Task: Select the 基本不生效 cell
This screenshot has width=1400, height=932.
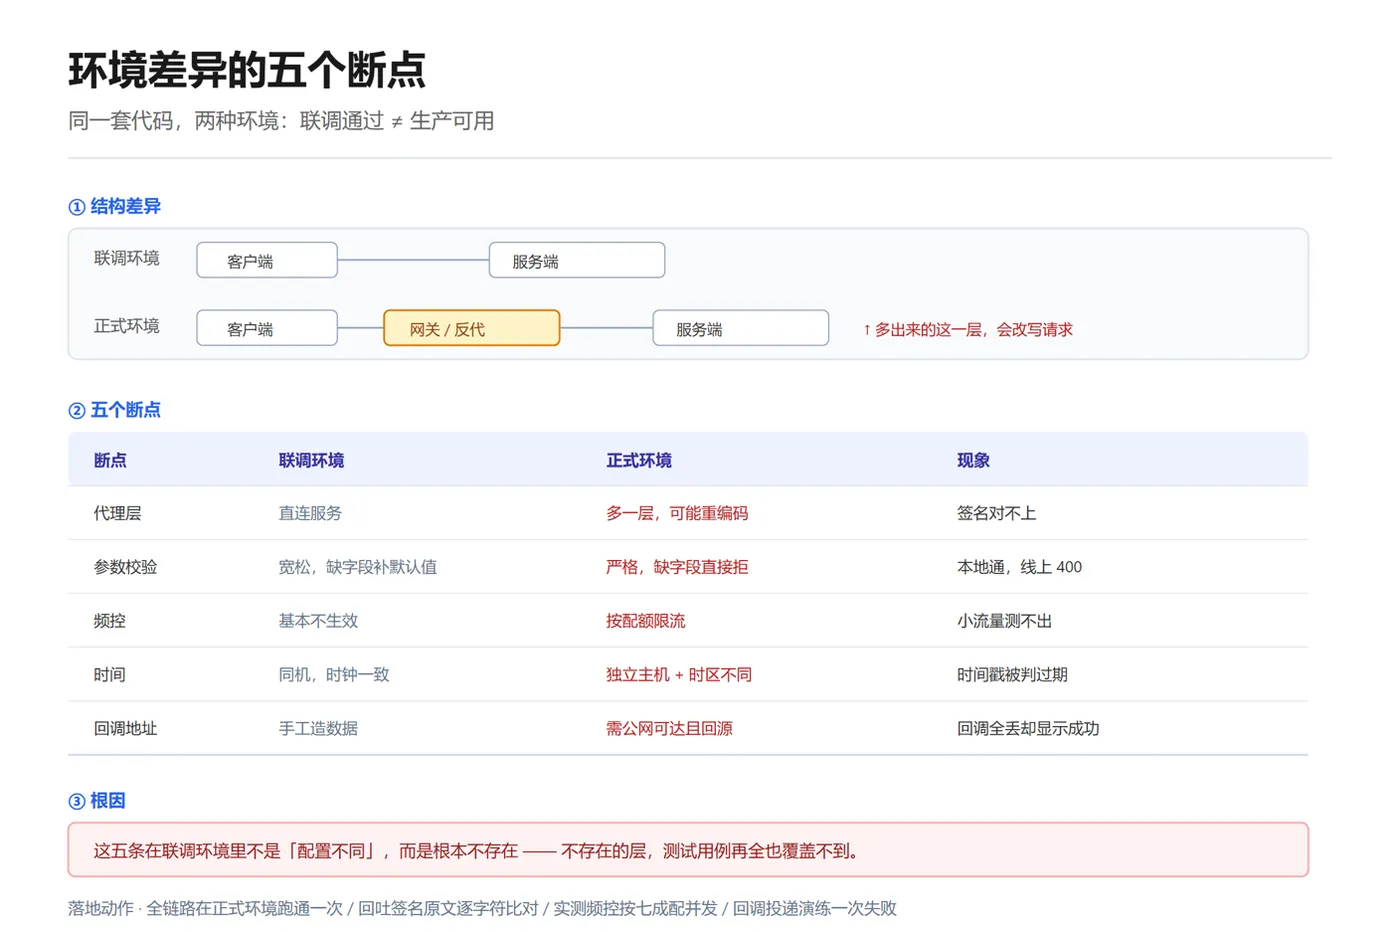Action: [318, 621]
